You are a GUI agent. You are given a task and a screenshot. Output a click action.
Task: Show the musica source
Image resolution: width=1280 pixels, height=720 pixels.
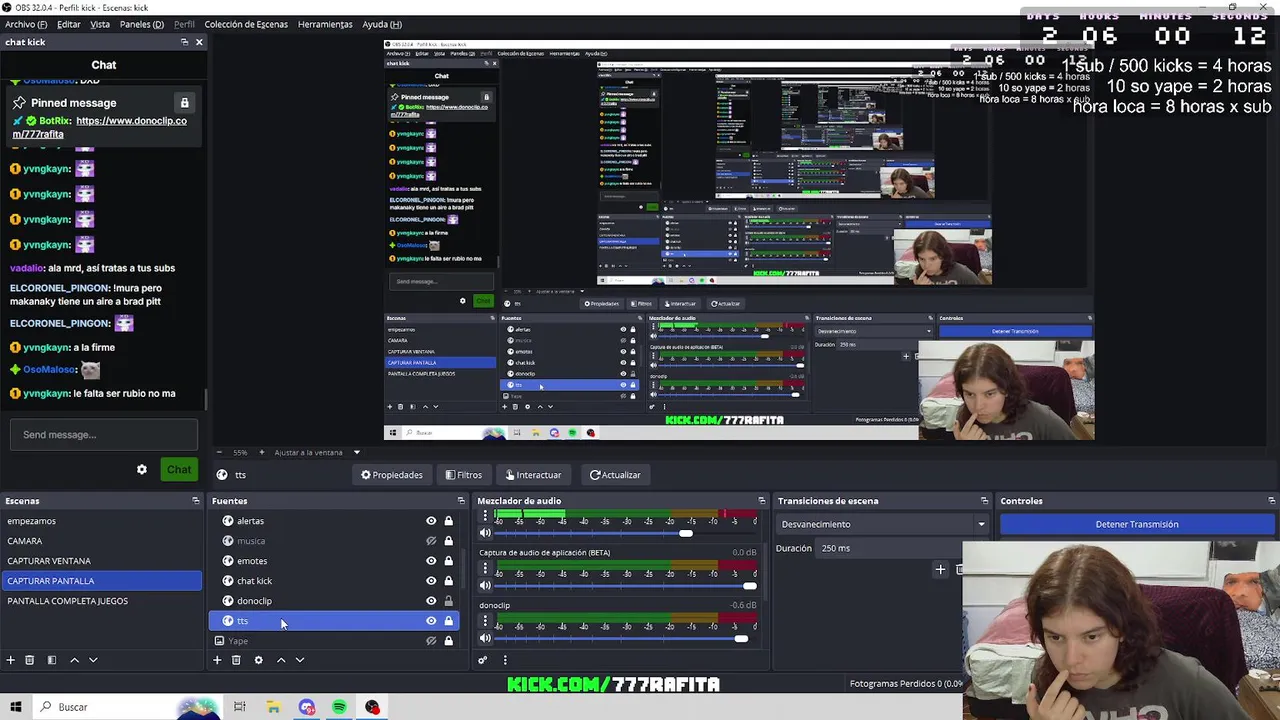click(x=431, y=541)
